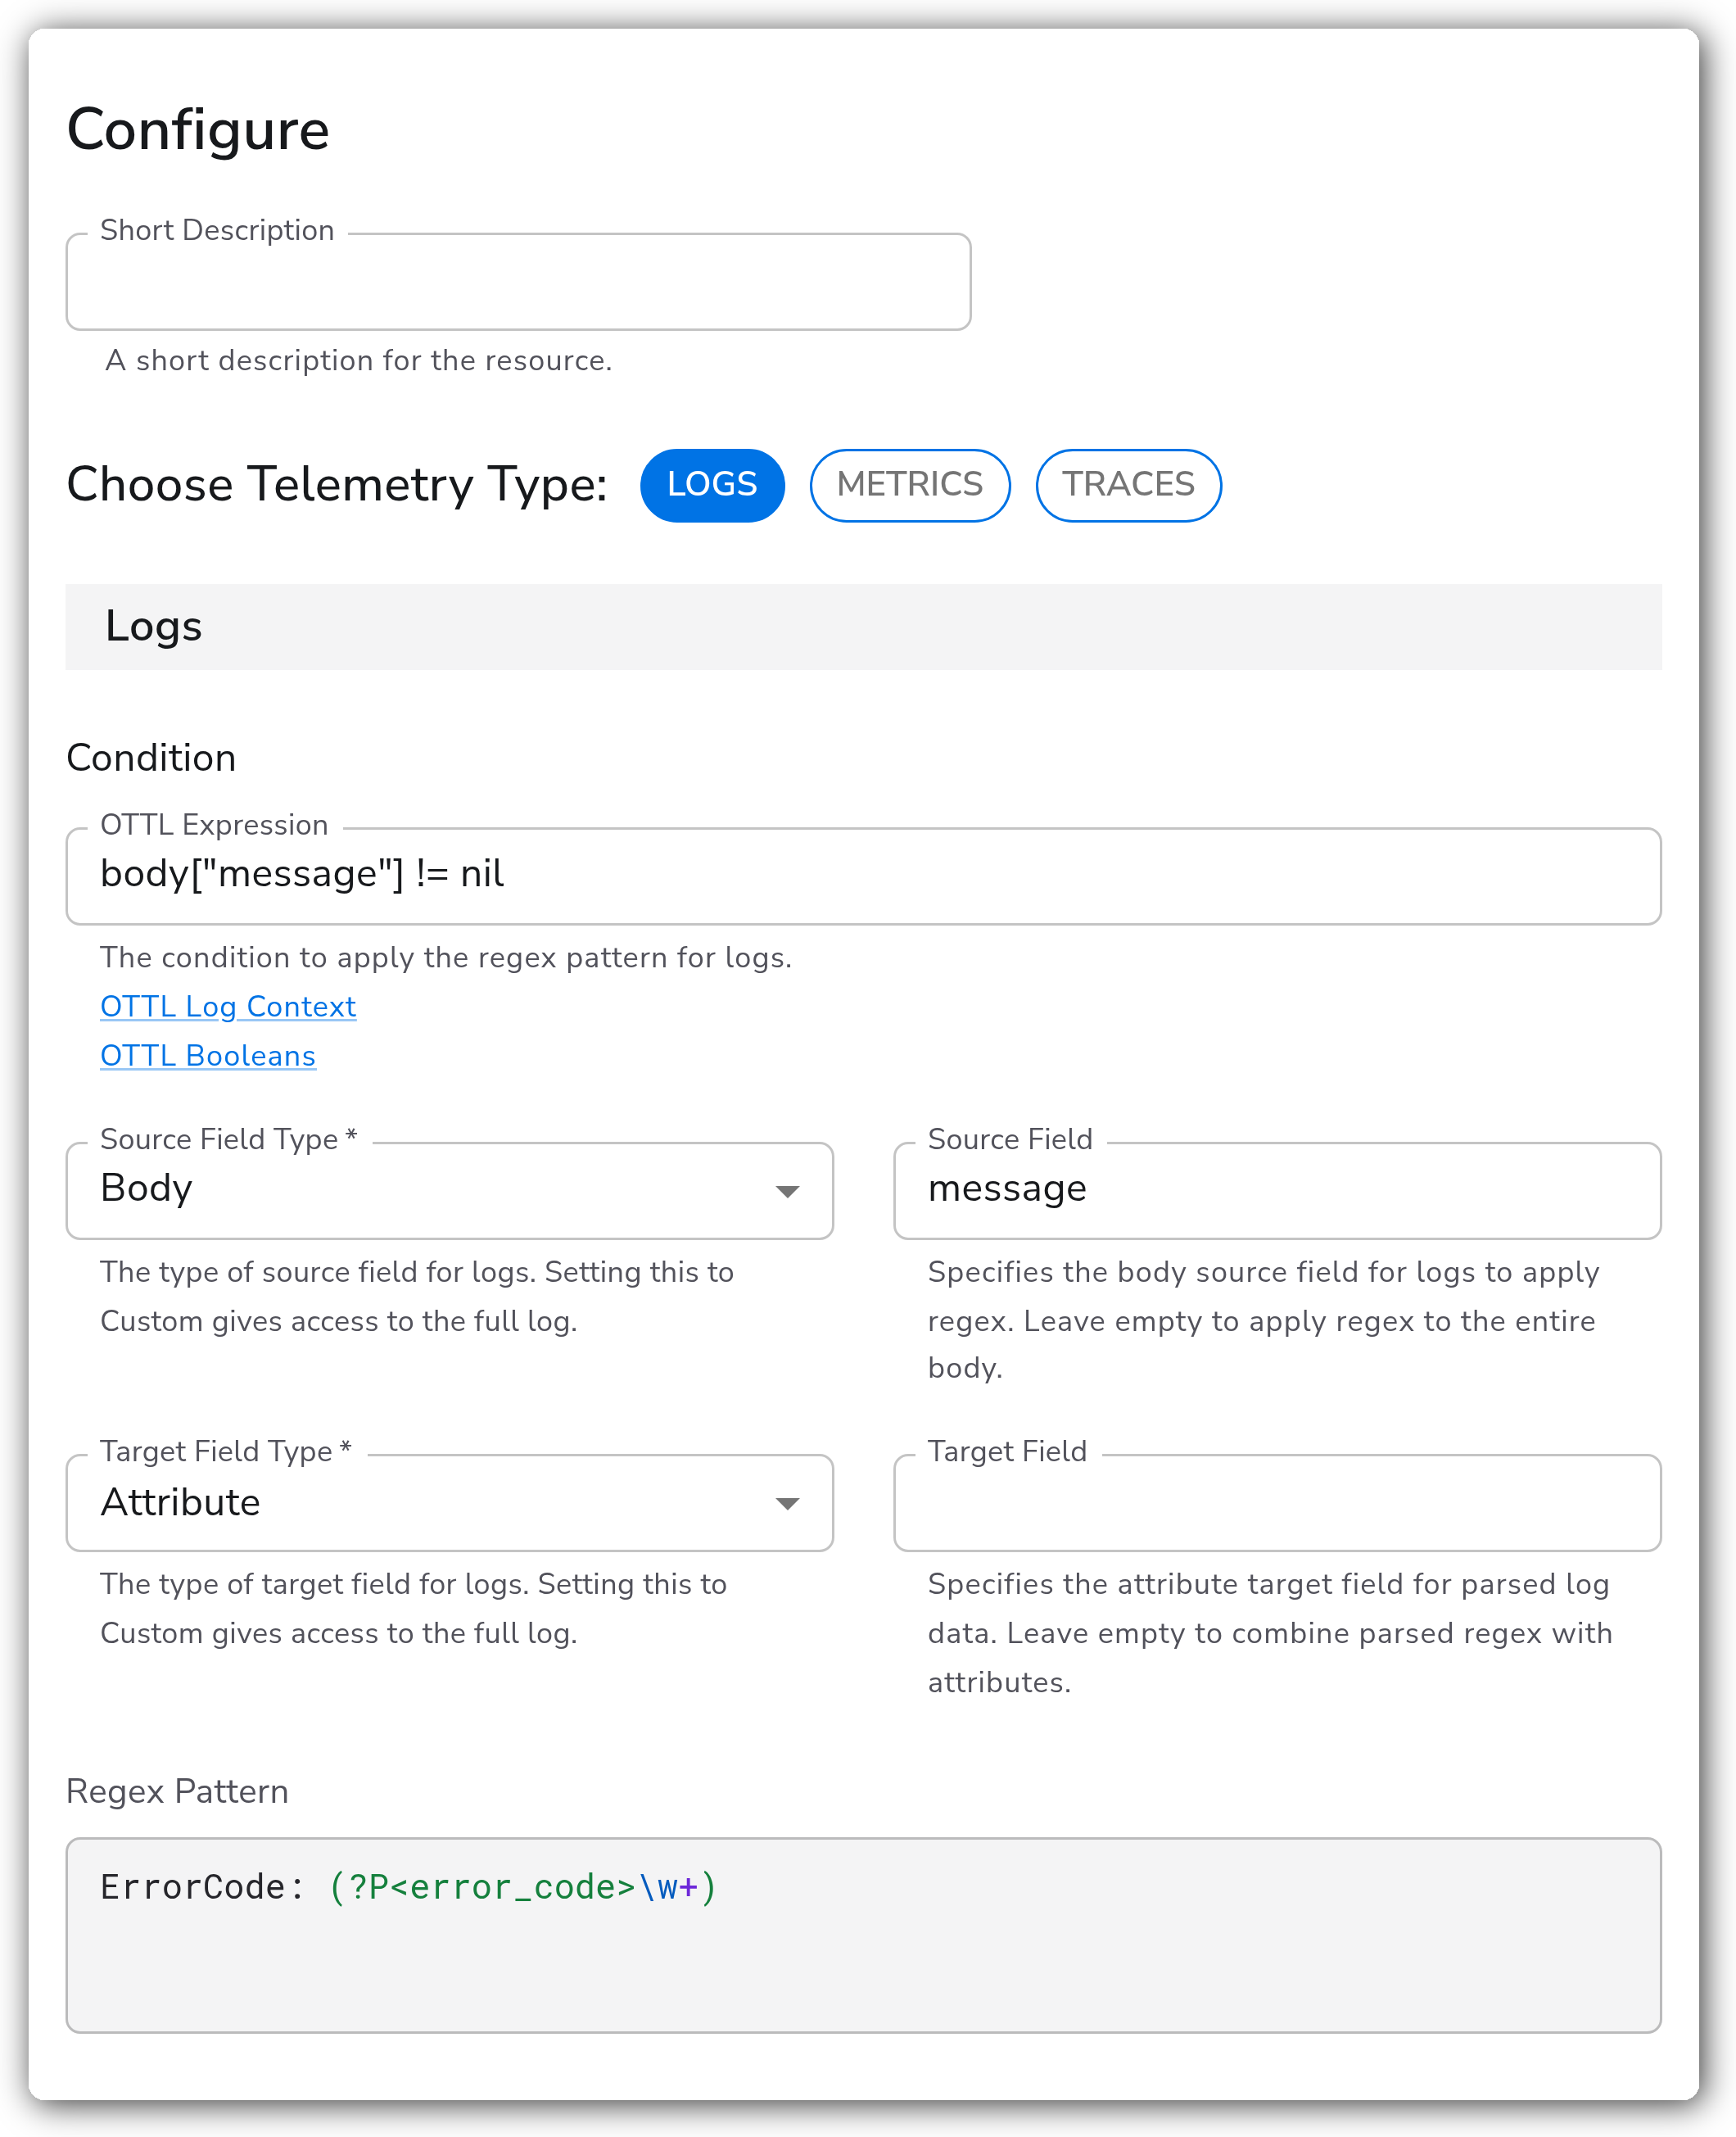
Task: Edit the OTTL Expression field
Action: pyautogui.click(x=863, y=875)
